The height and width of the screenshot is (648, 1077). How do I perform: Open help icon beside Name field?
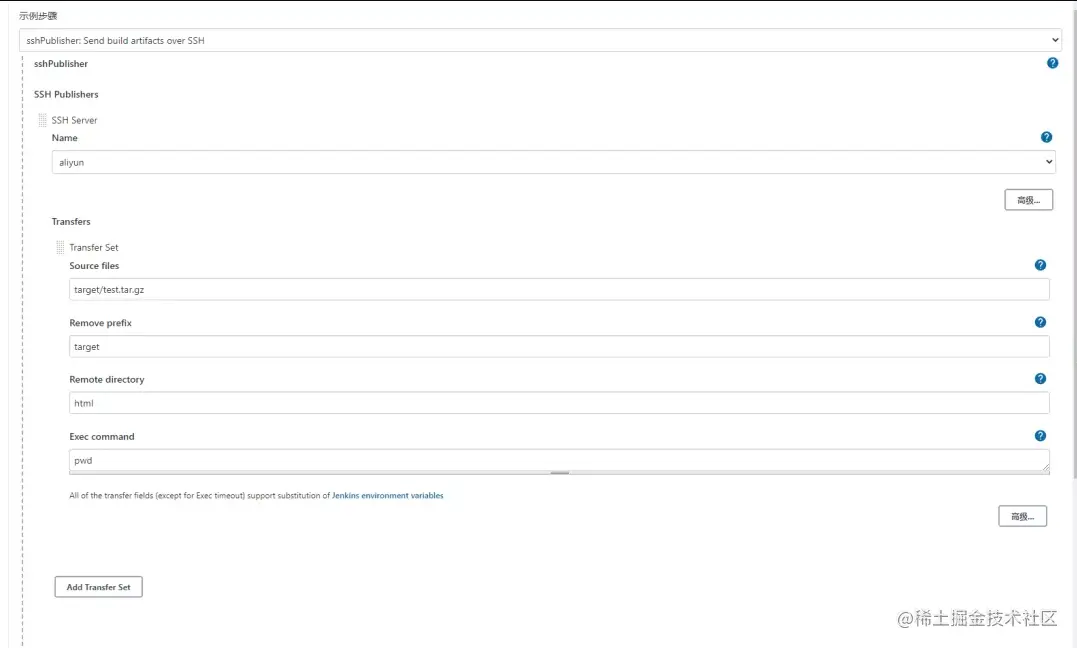(1046, 137)
